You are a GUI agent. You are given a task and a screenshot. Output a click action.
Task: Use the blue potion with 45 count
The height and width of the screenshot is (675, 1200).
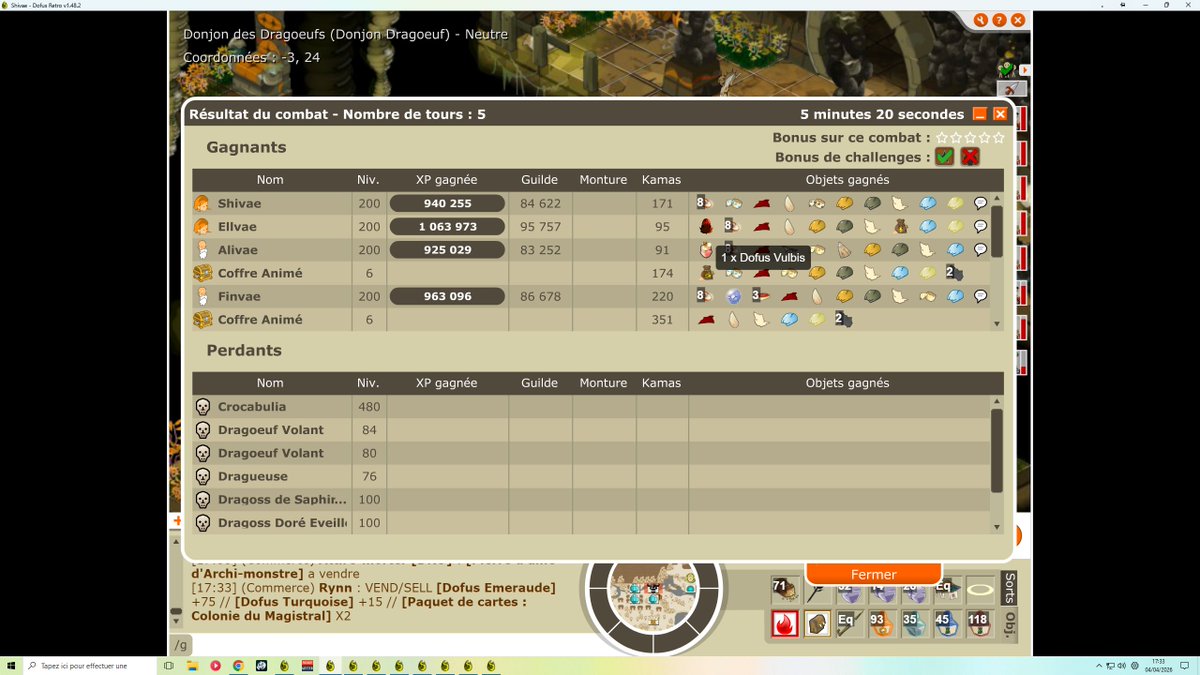click(947, 623)
